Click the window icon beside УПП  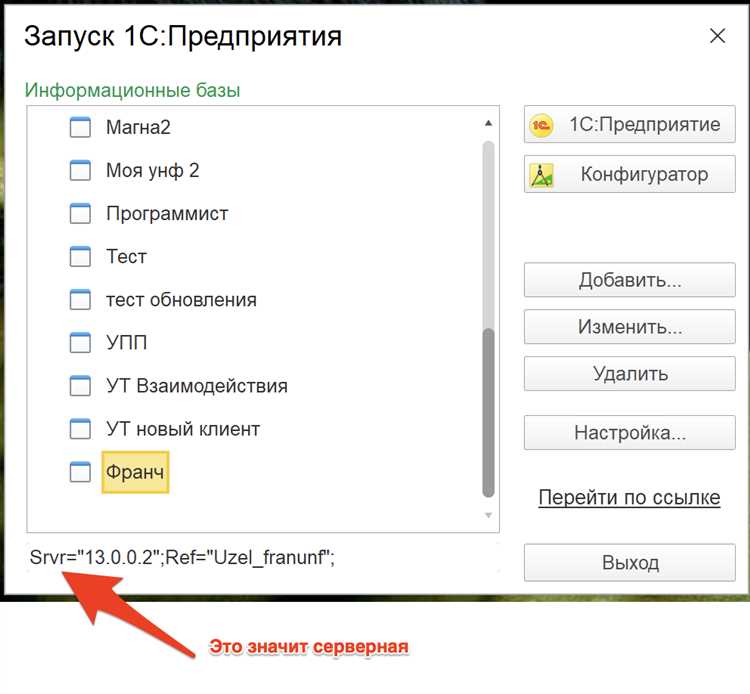point(80,342)
